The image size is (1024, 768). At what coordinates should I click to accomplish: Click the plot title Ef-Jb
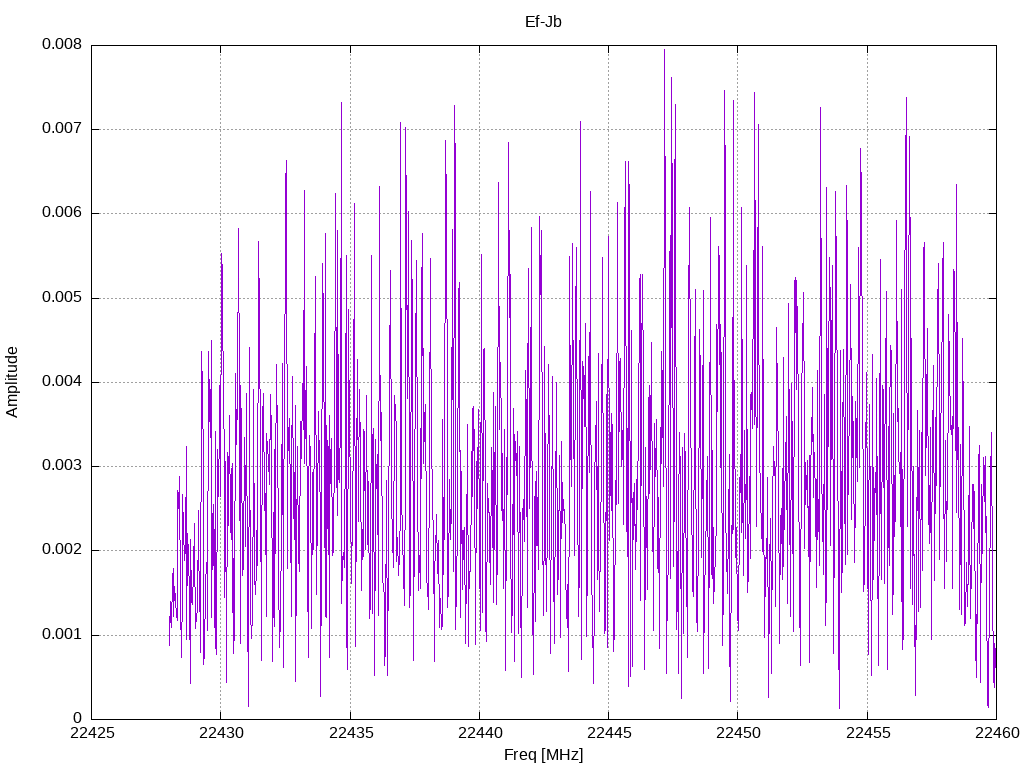click(x=543, y=22)
